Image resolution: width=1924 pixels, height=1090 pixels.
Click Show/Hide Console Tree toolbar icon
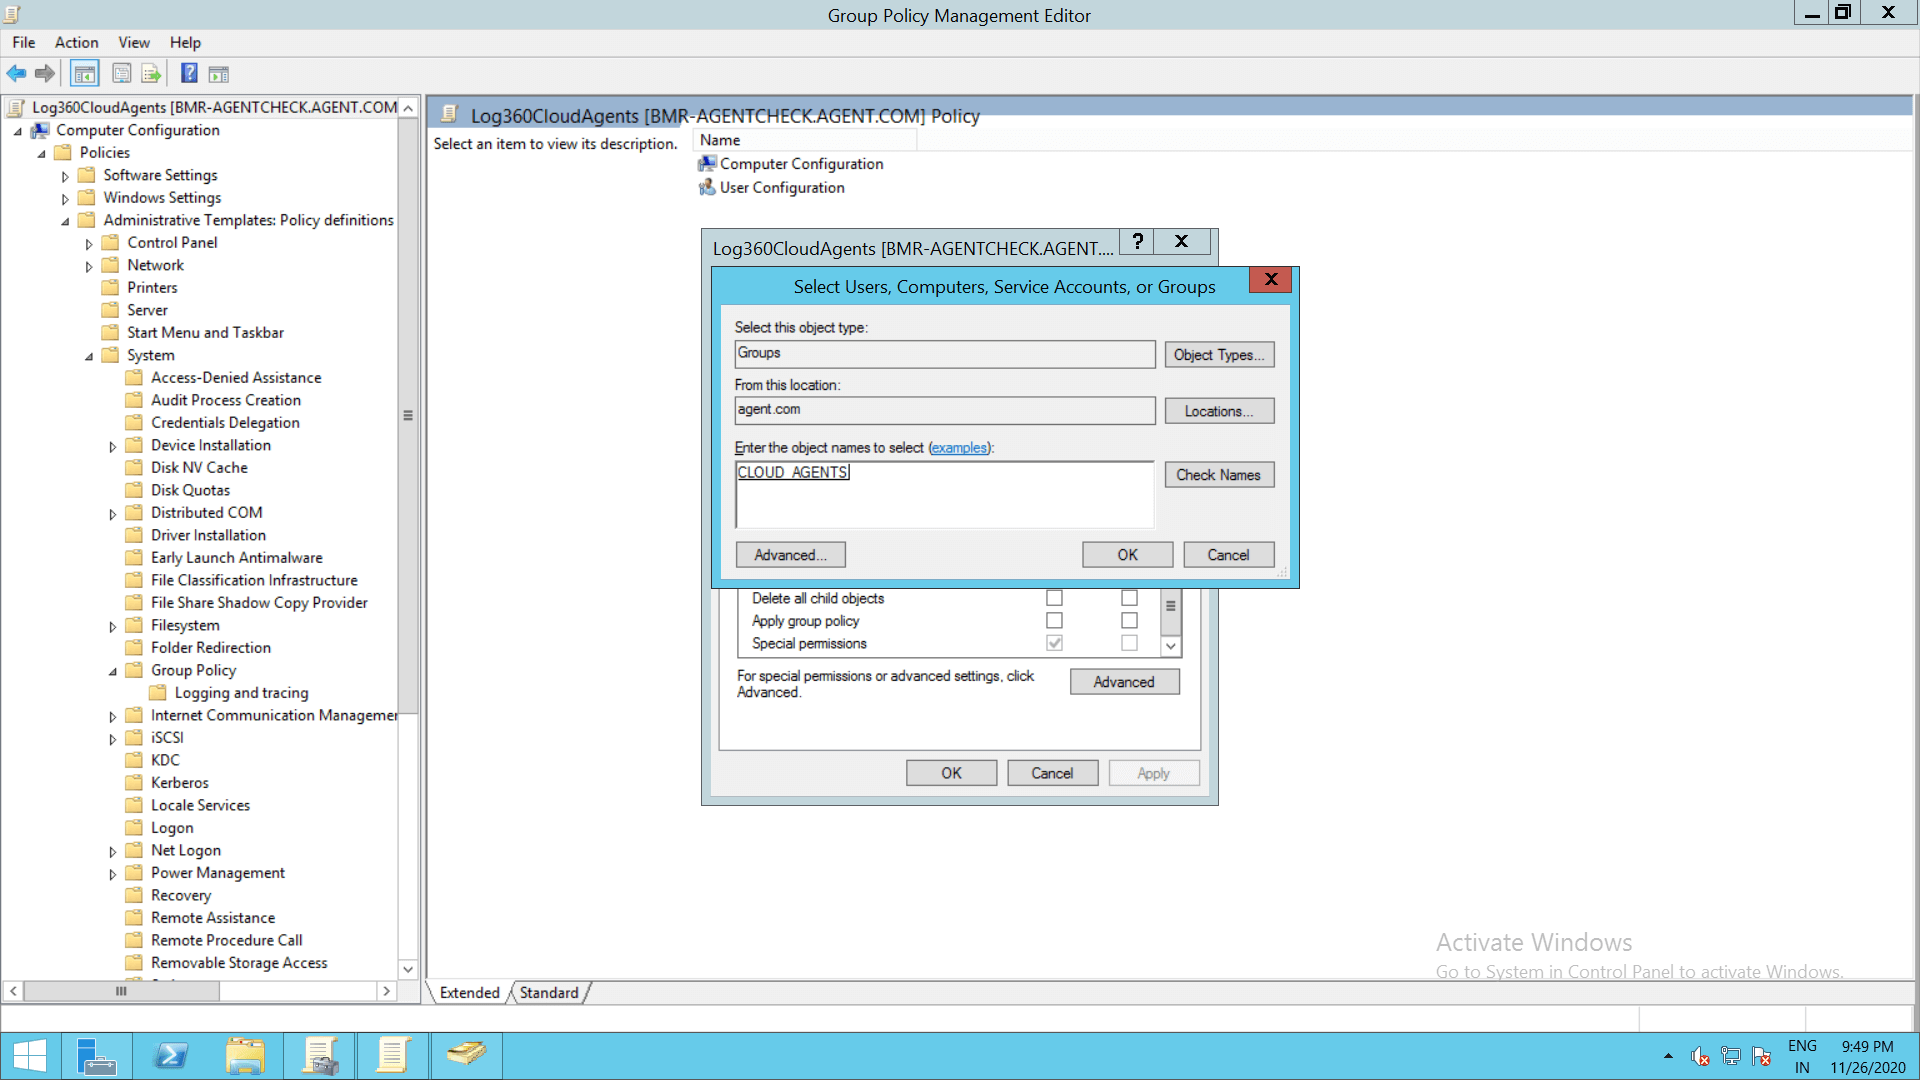[85, 74]
